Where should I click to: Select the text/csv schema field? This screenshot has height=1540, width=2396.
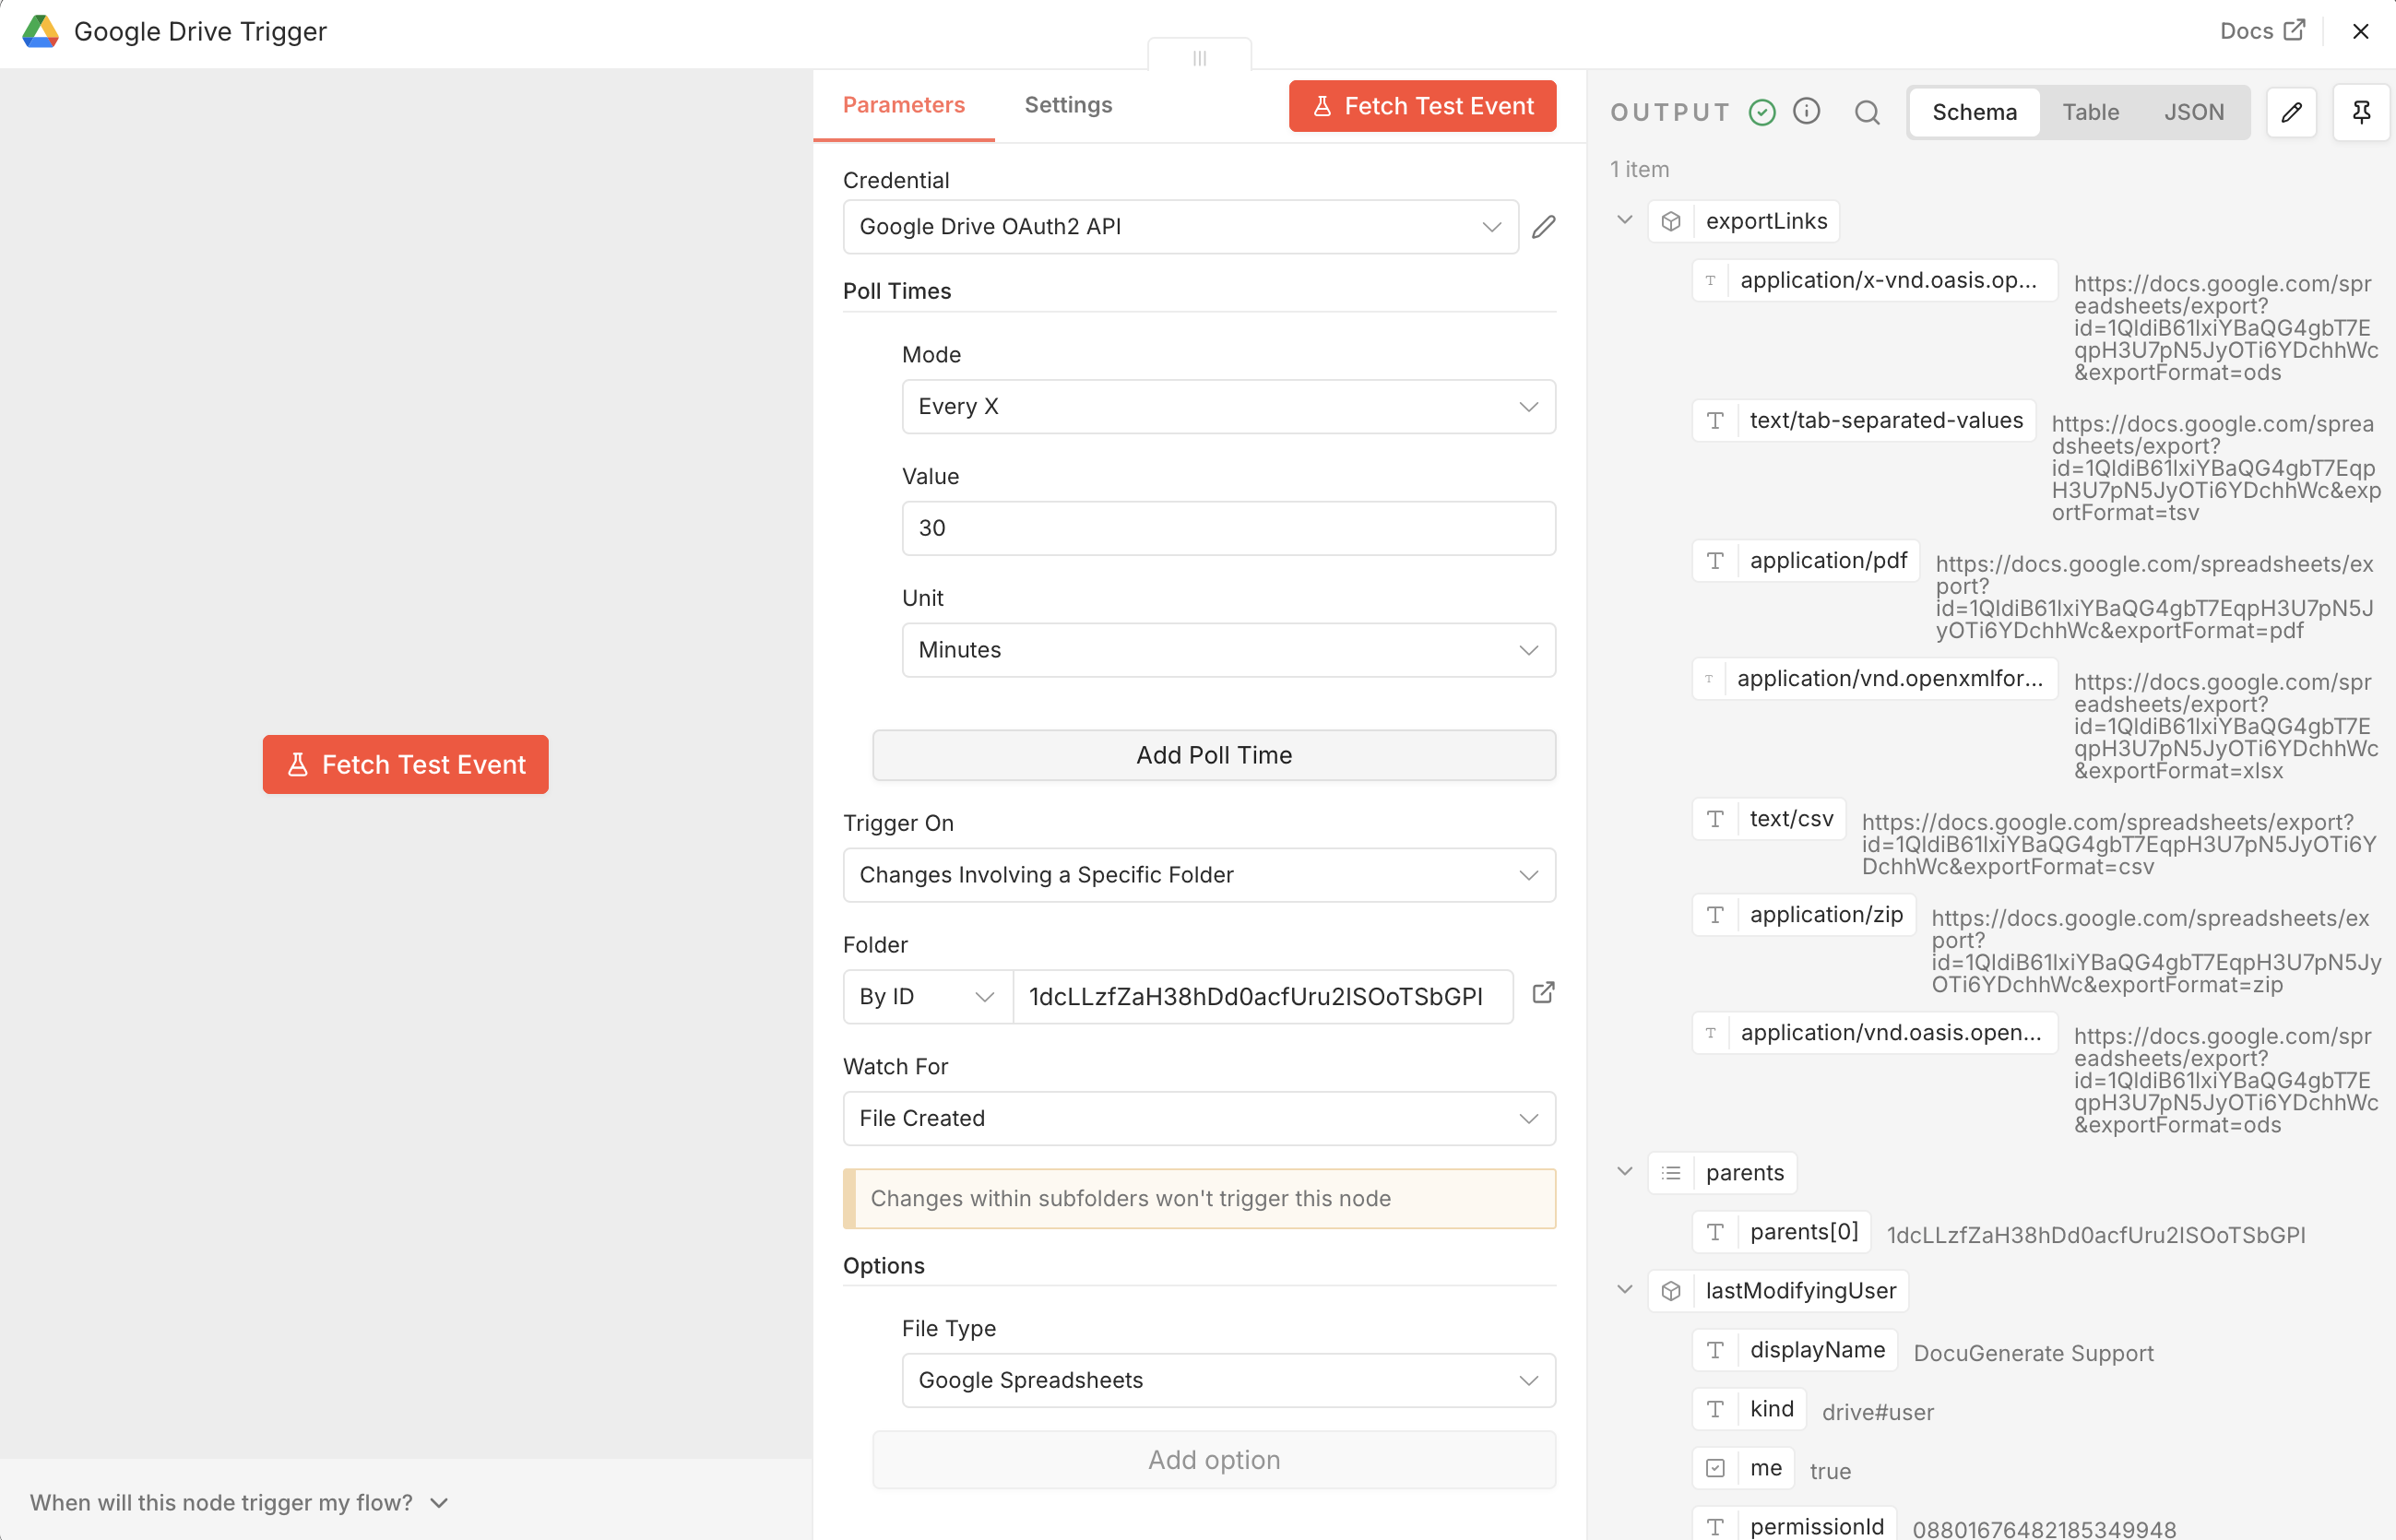point(1769,819)
